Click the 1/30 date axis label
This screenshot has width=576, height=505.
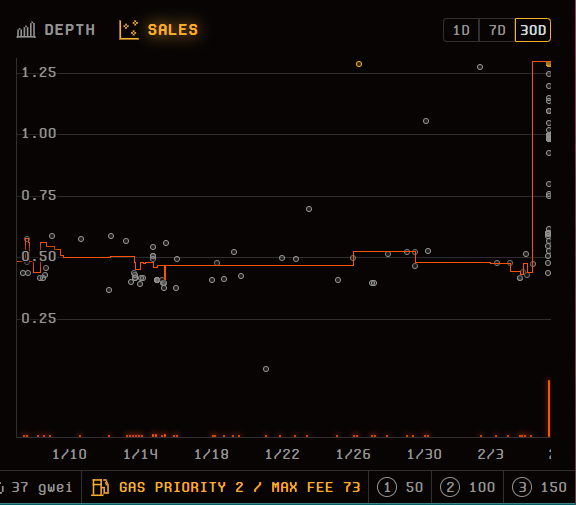pyautogui.click(x=424, y=454)
